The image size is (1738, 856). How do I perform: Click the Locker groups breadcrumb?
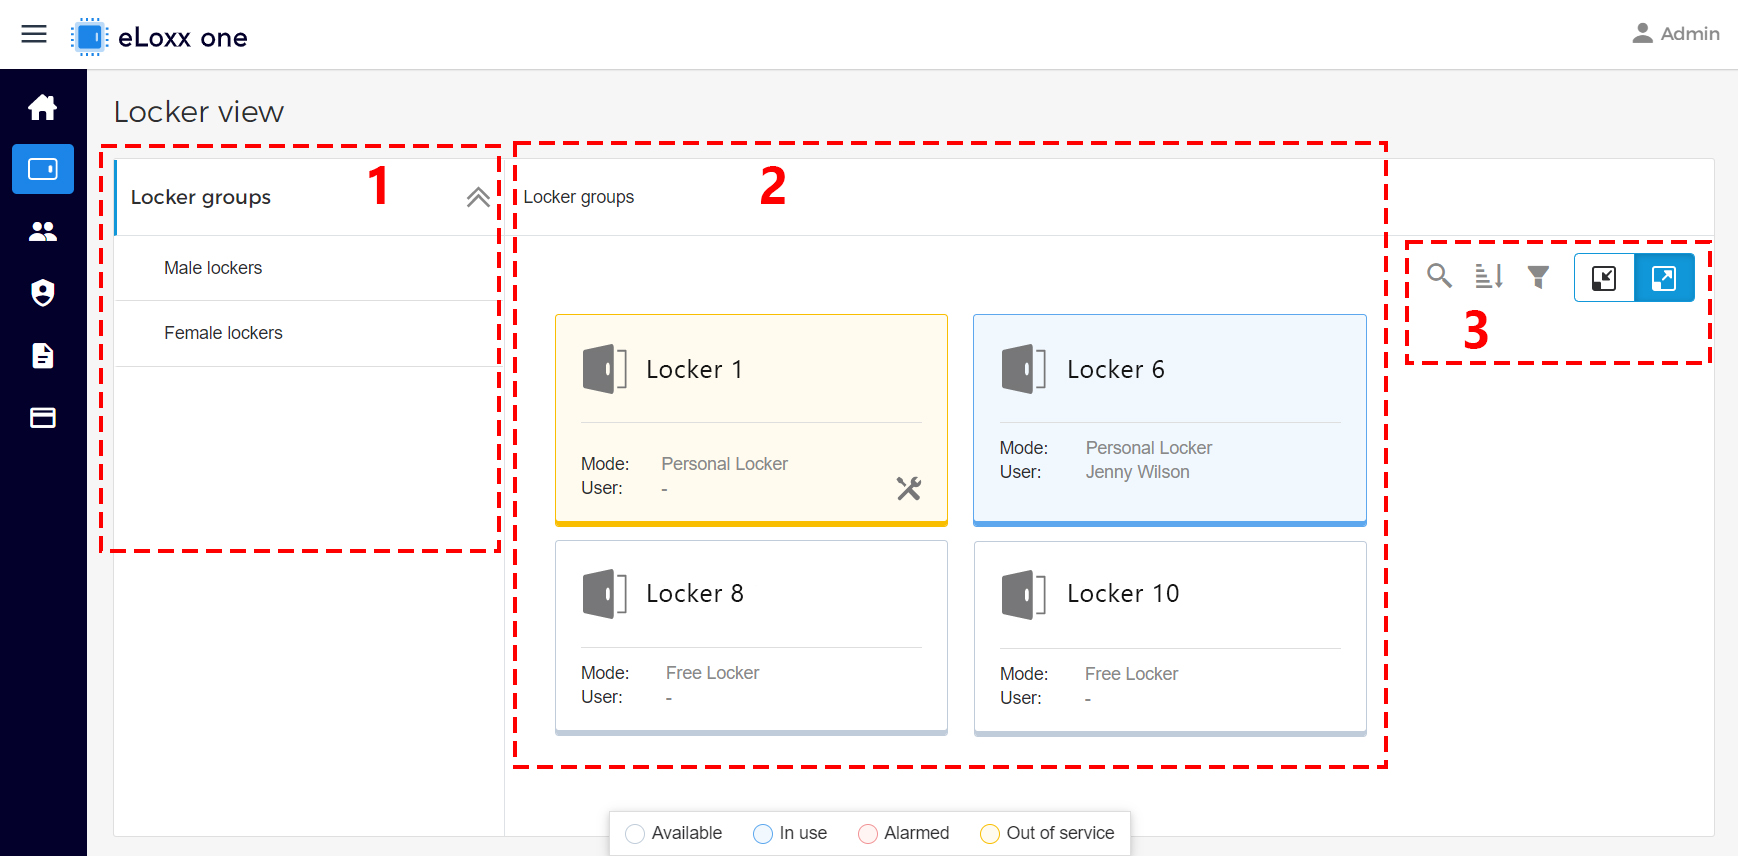[x=579, y=197]
